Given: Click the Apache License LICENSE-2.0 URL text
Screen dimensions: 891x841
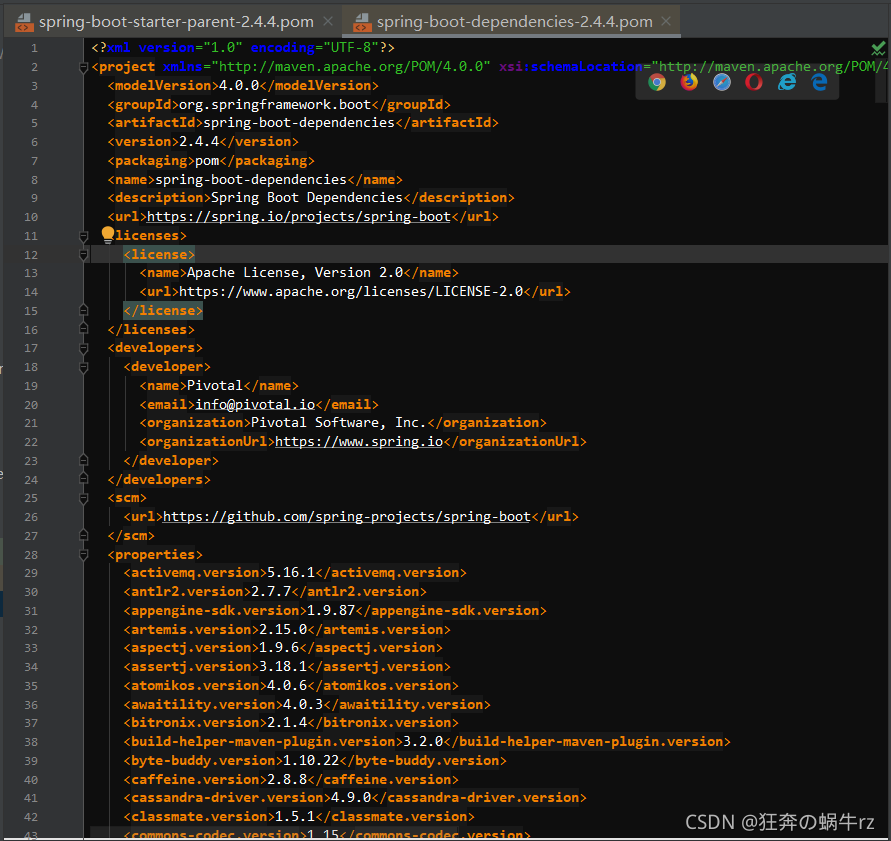Looking at the screenshot, I should [x=351, y=292].
